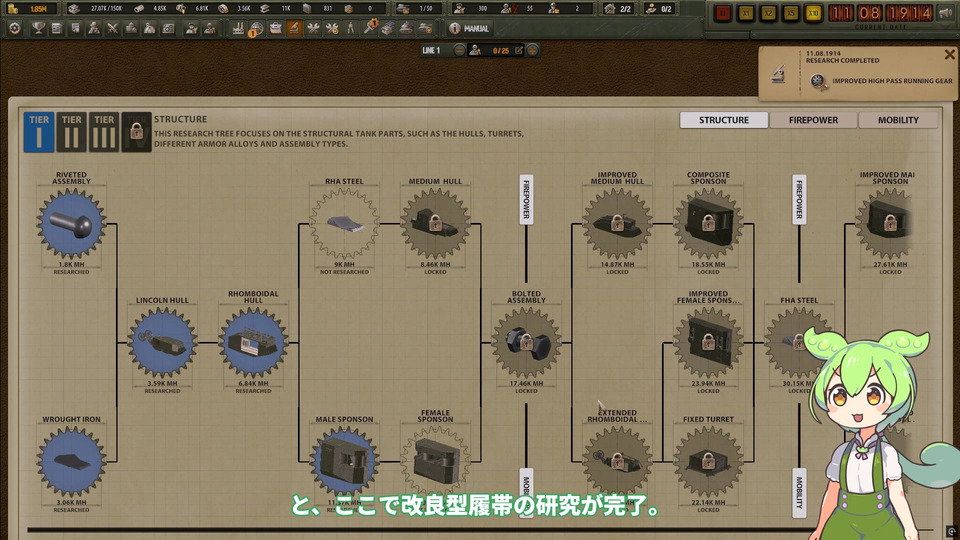Select the Firepower research tree tab
The width and height of the screenshot is (960, 540).
tap(813, 120)
